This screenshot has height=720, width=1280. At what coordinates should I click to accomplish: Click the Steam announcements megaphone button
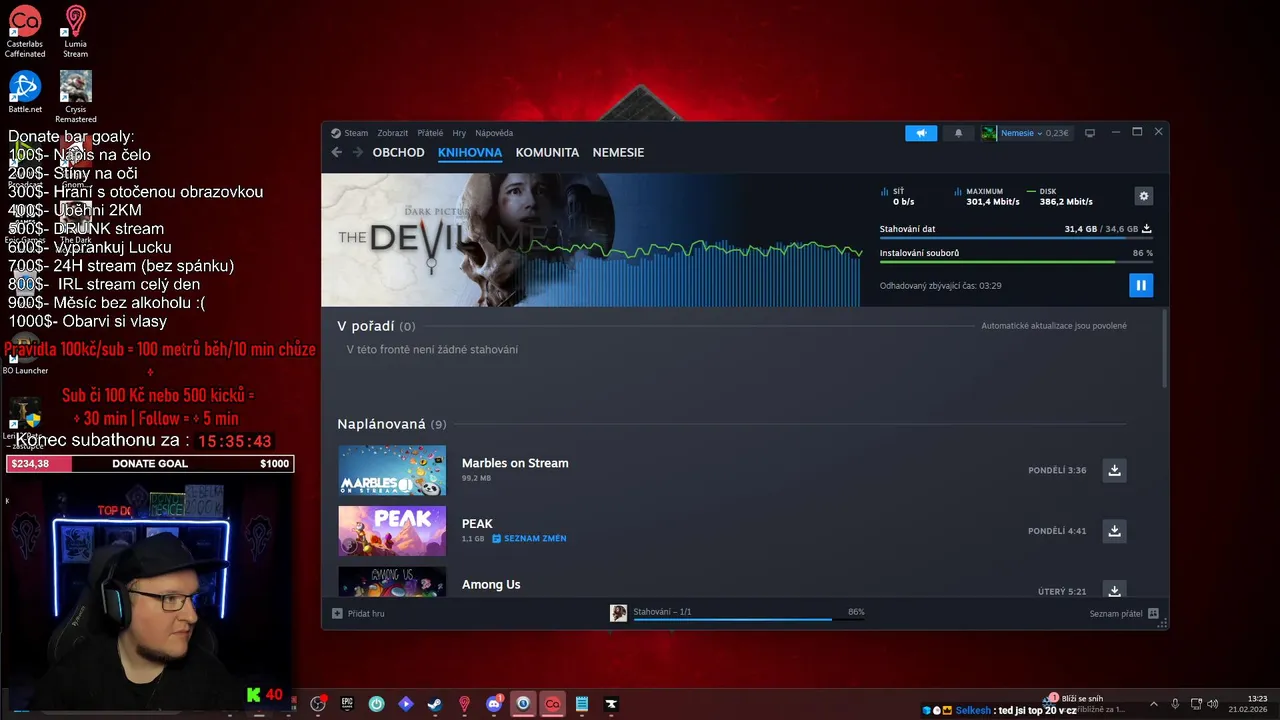[x=921, y=133]
